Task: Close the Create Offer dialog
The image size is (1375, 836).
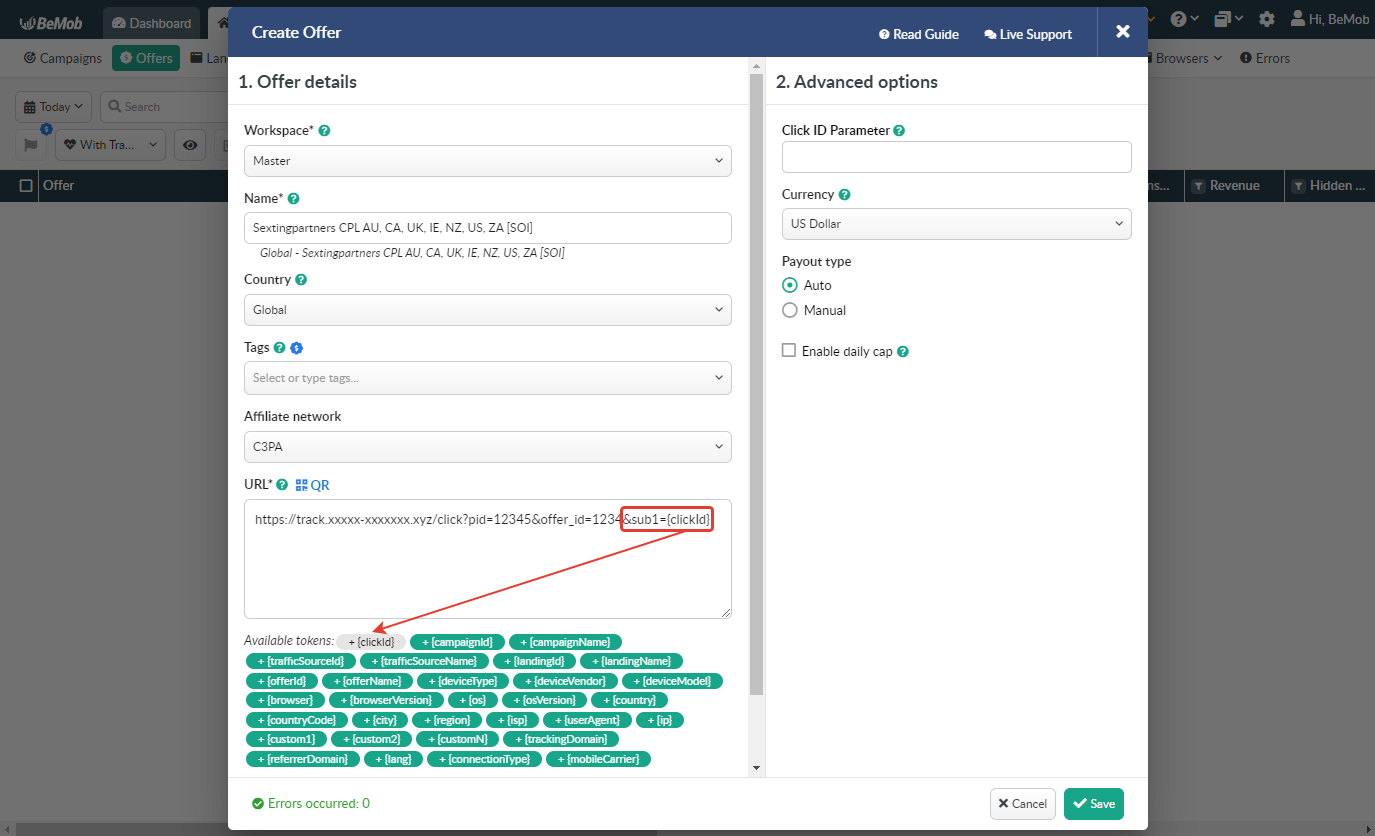Action: point(1122,32)
